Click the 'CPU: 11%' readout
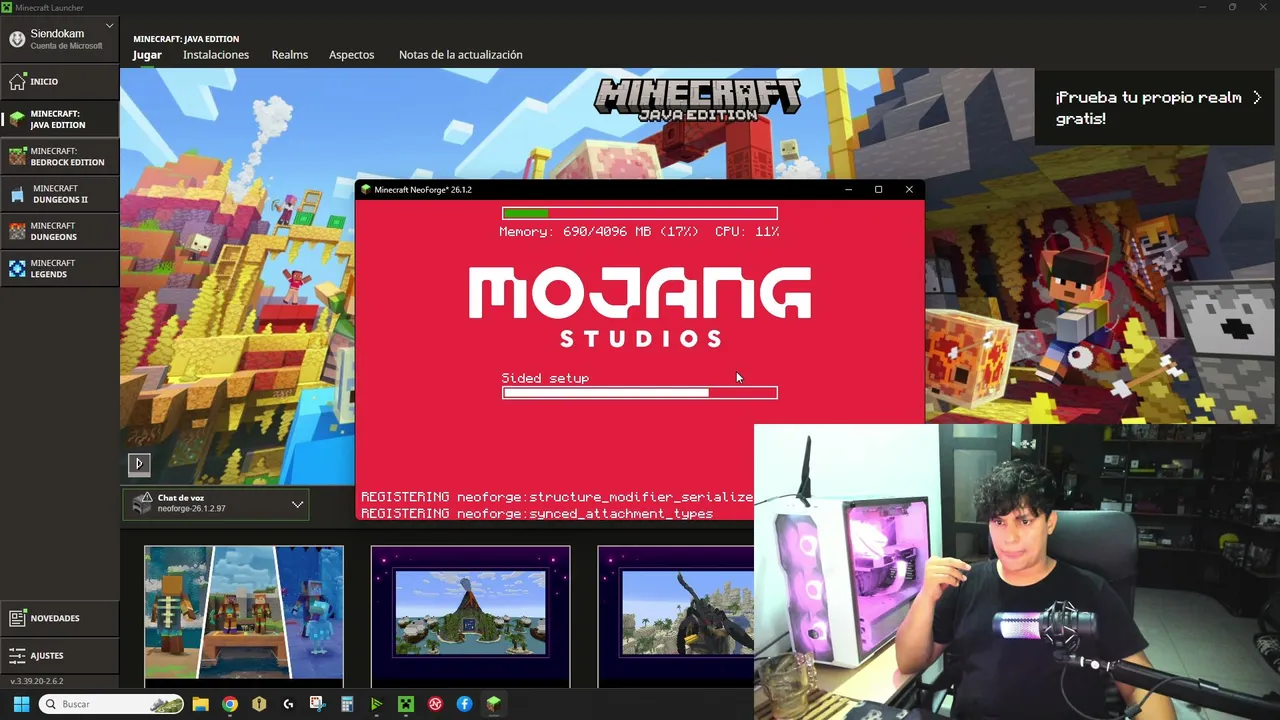The height and width of the screenshot is (720, 1280). [x=747, y=231]
